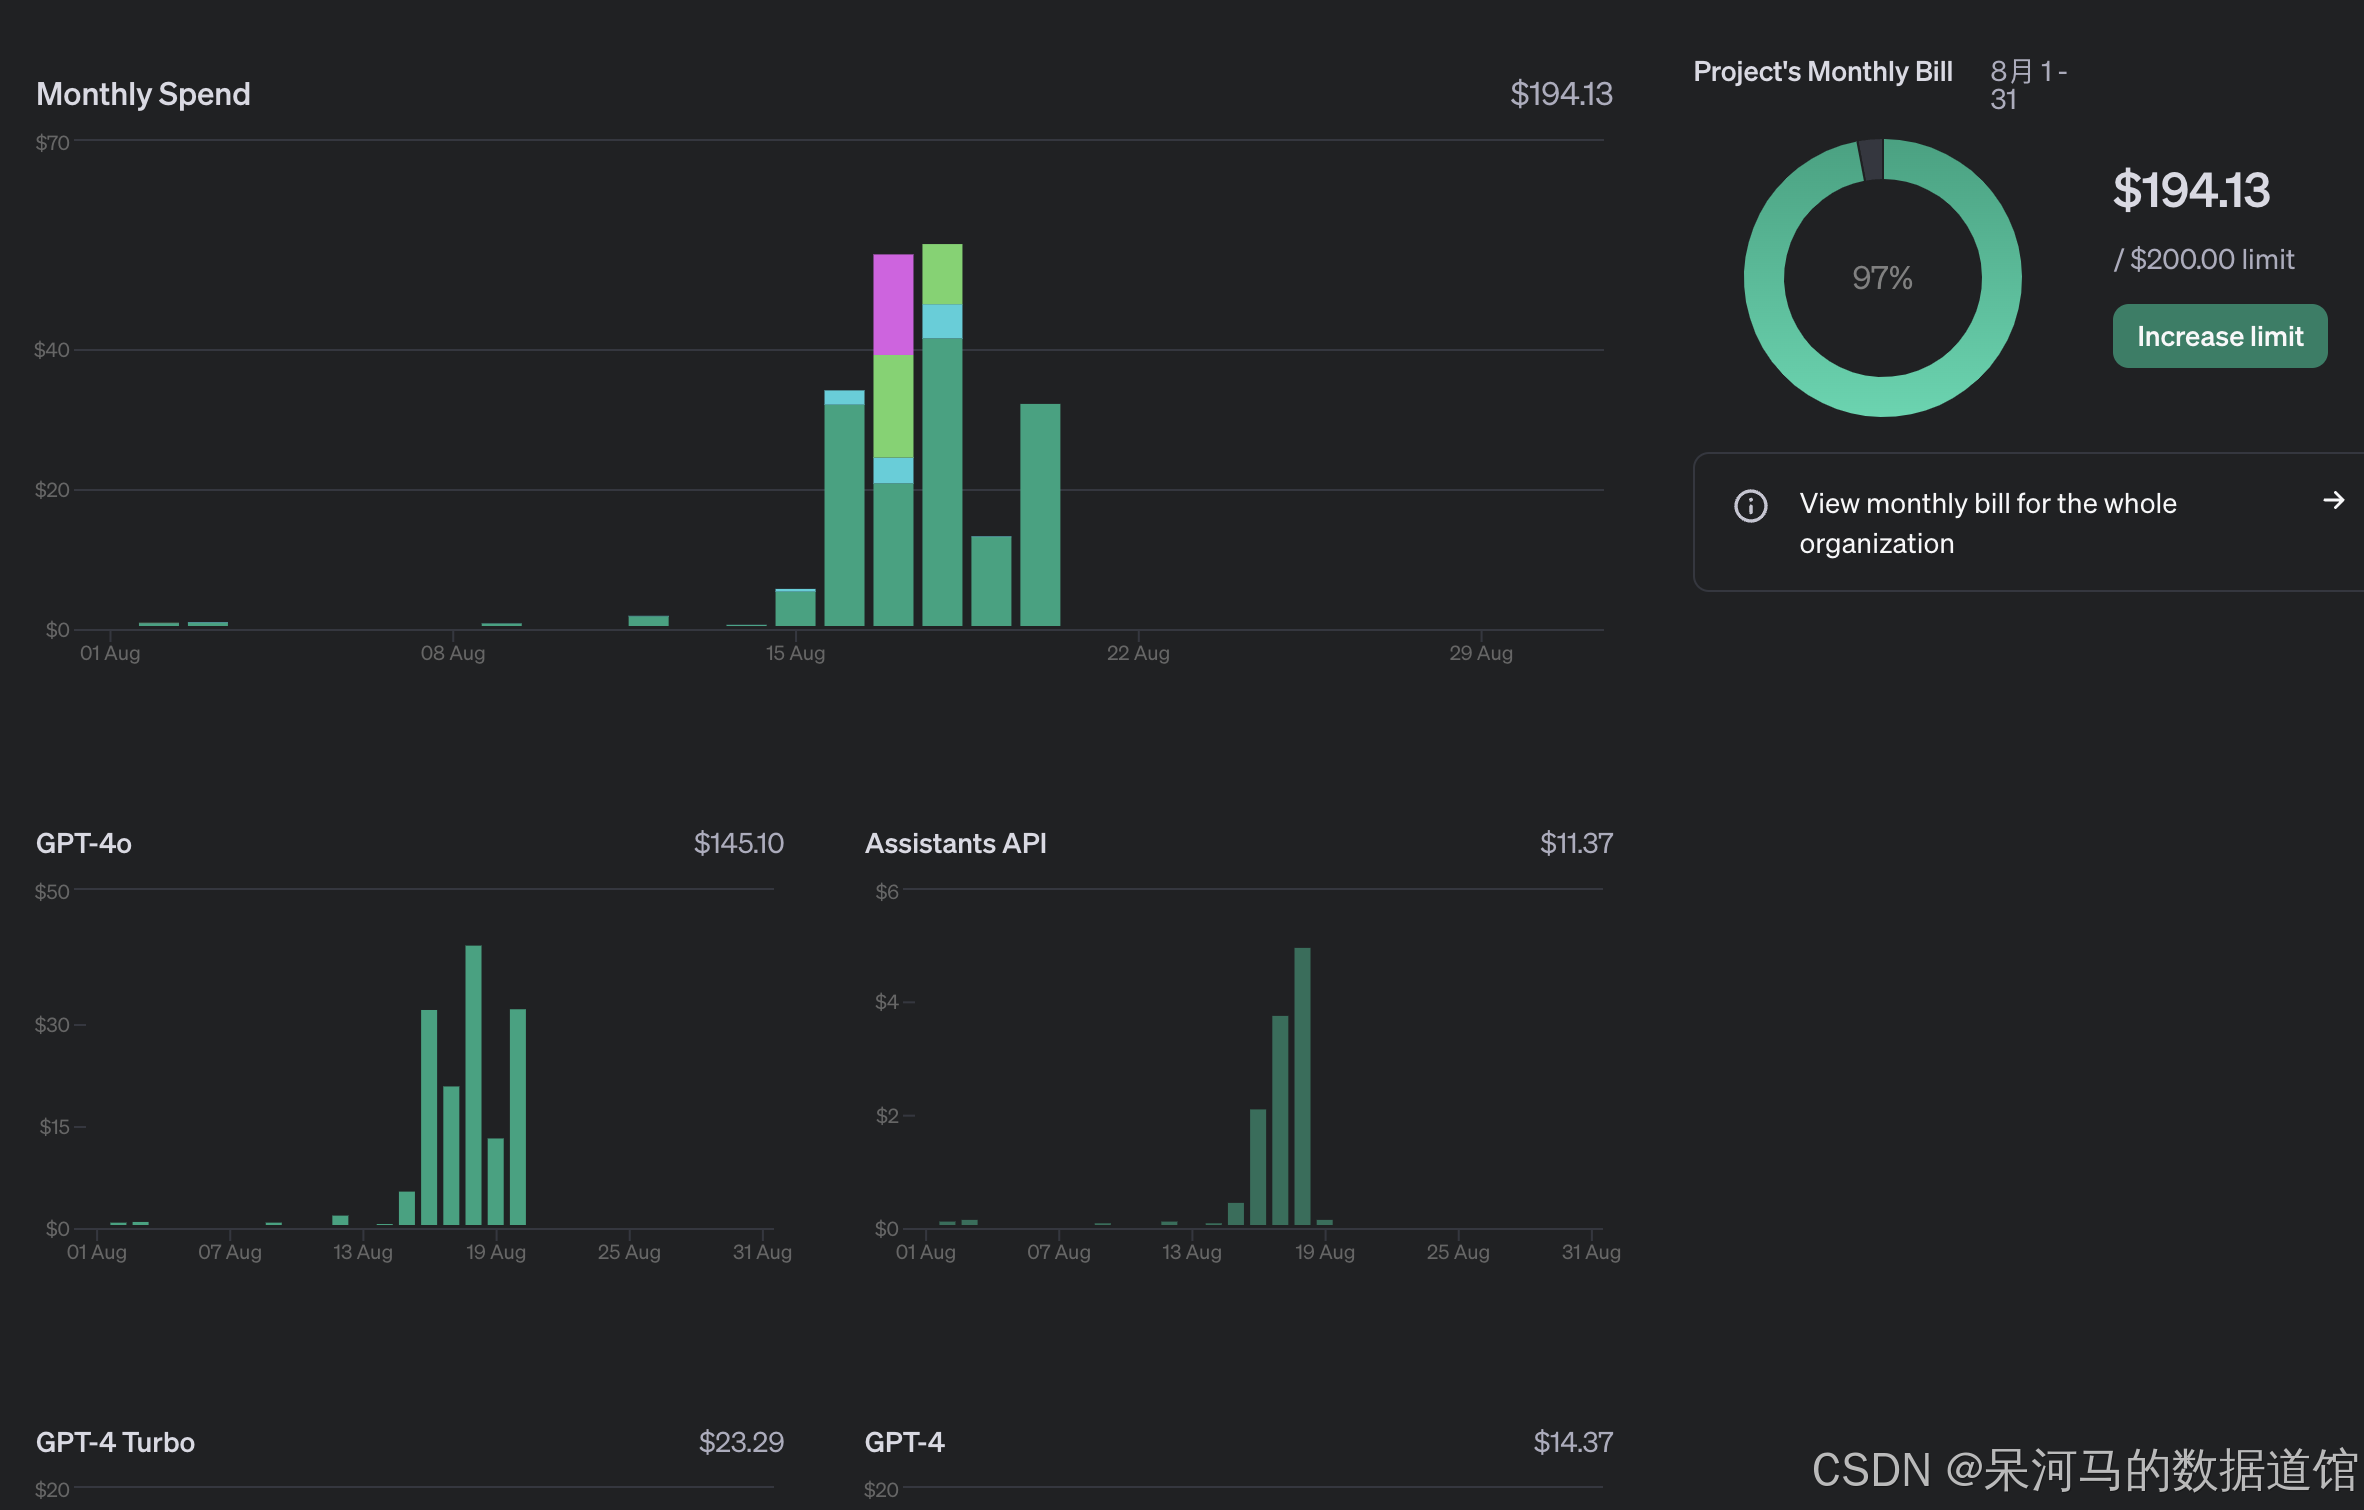Click the GPT-4 Turbo section title
The image size is (2364, 1510).
[x=115, y=1442]
